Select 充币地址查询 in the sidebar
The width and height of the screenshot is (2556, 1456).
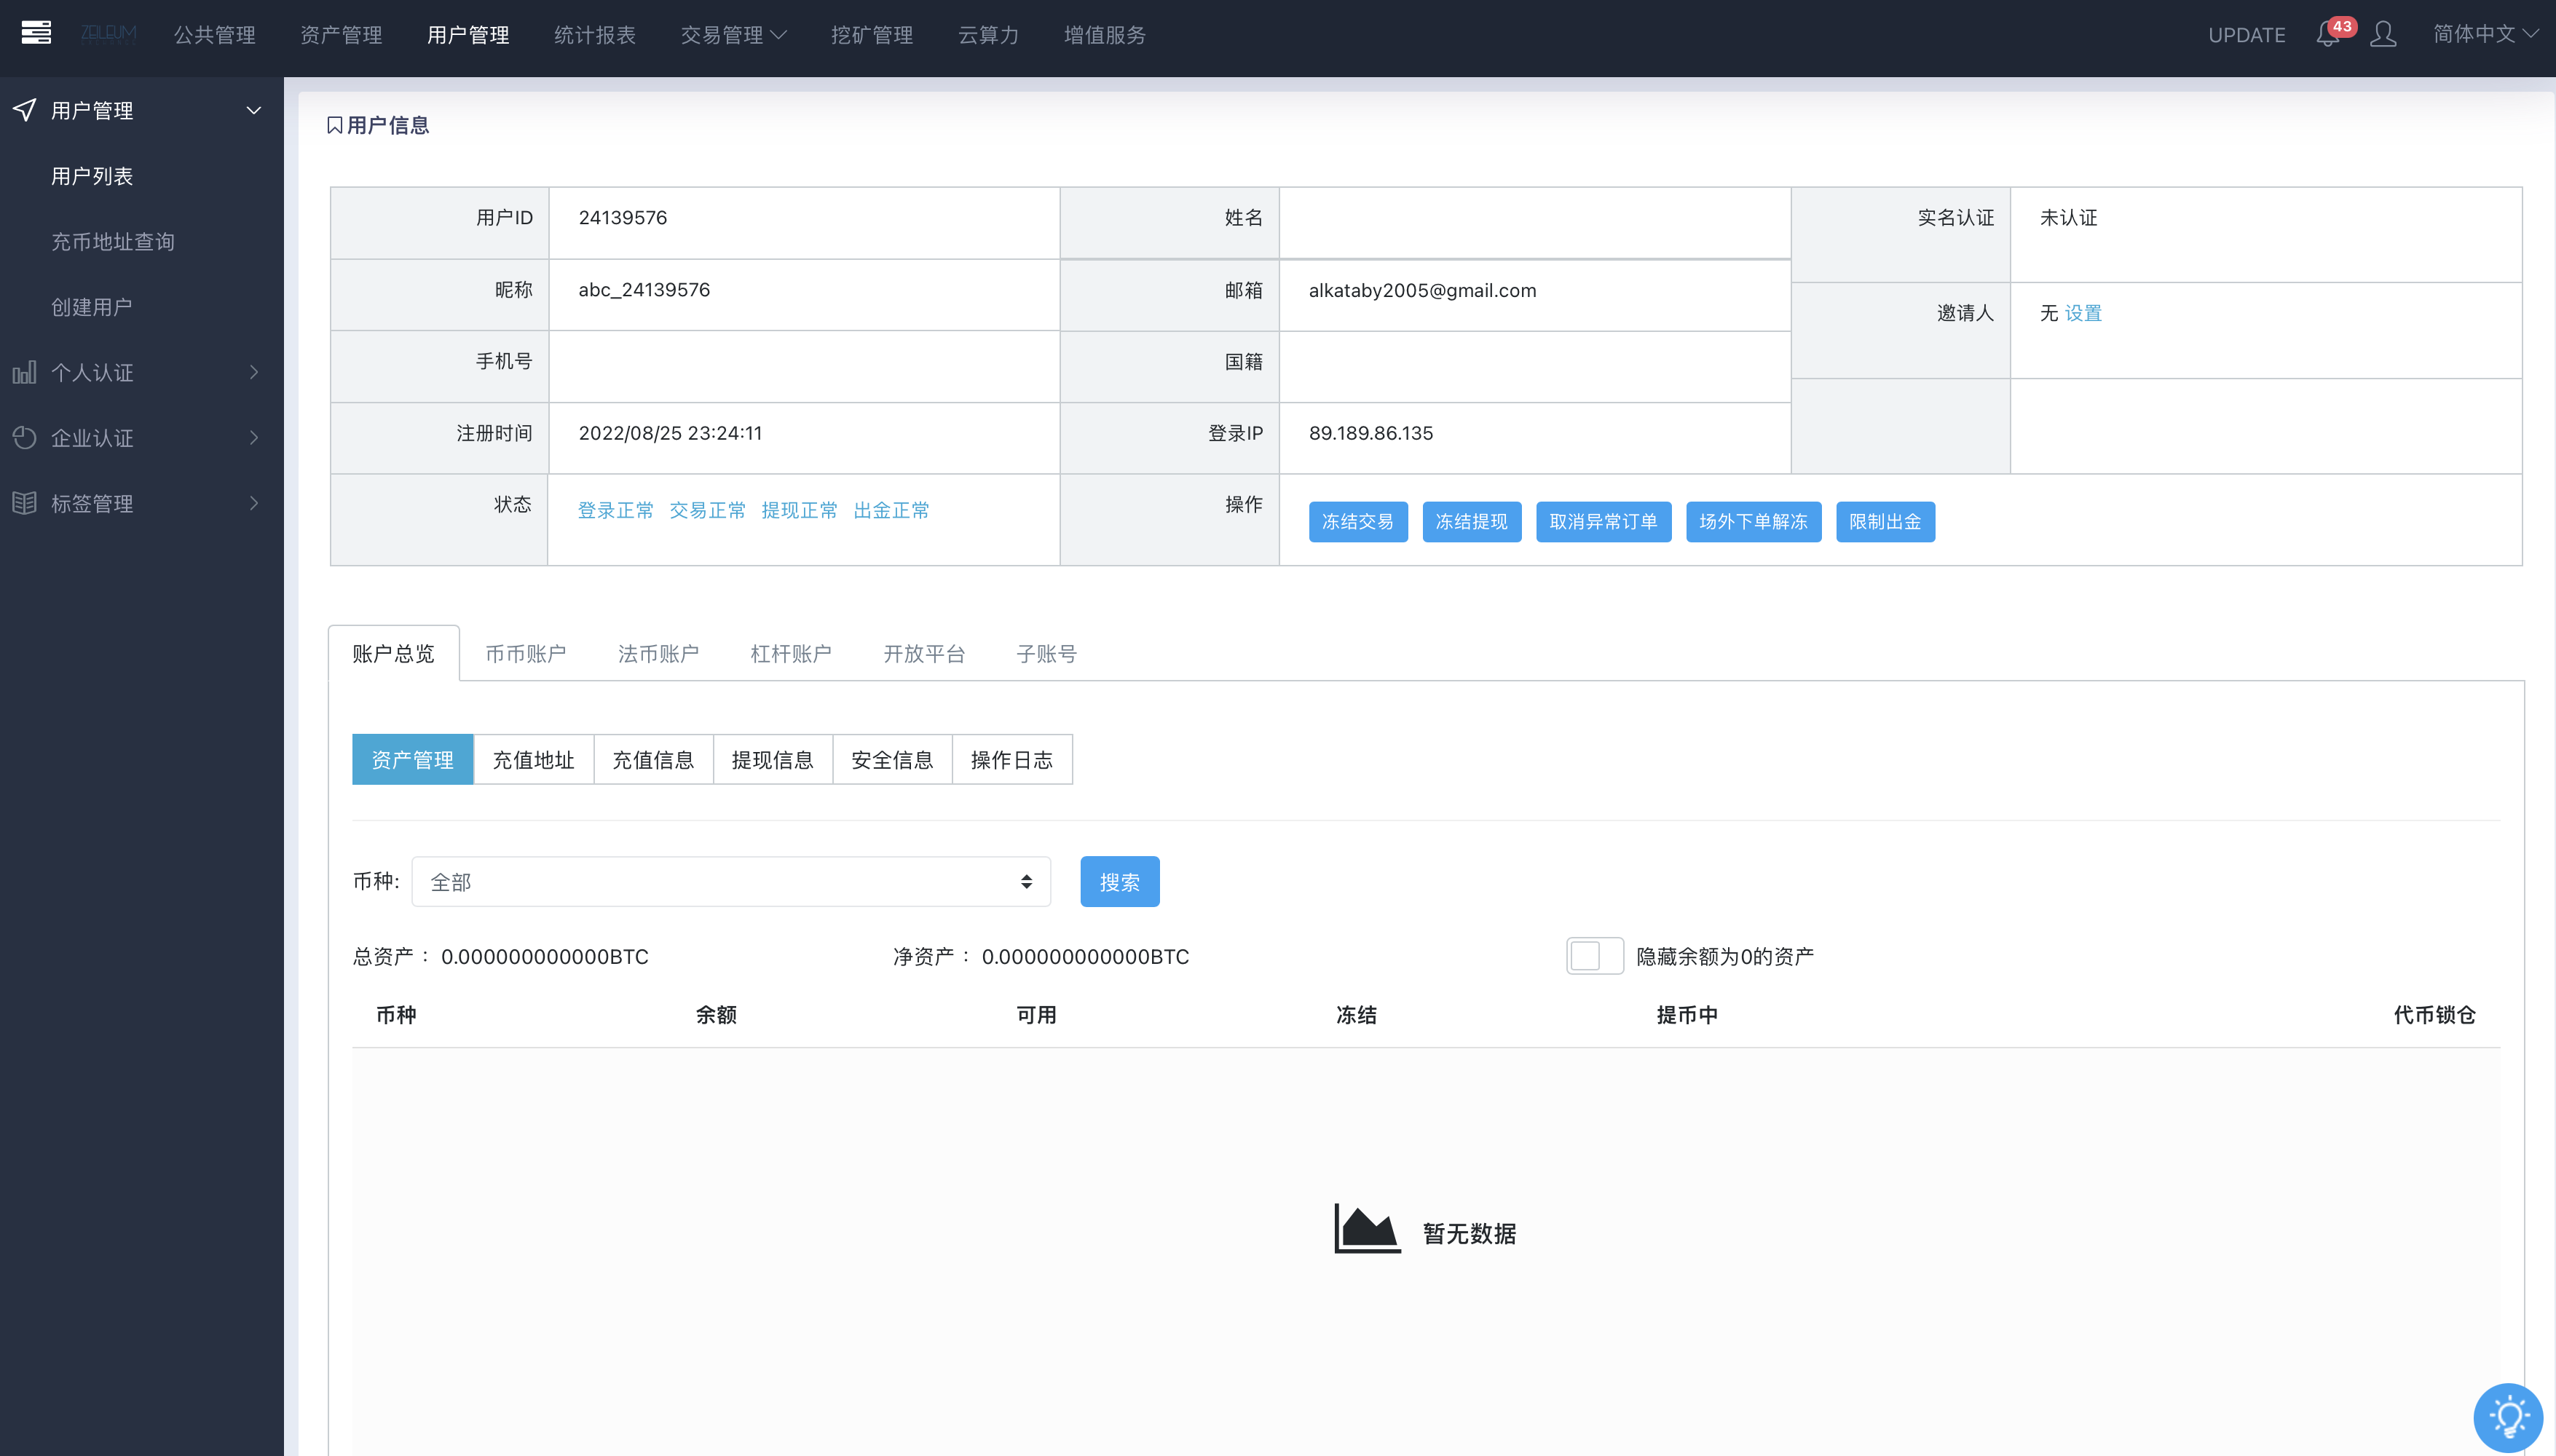click(x=113, y=242)
